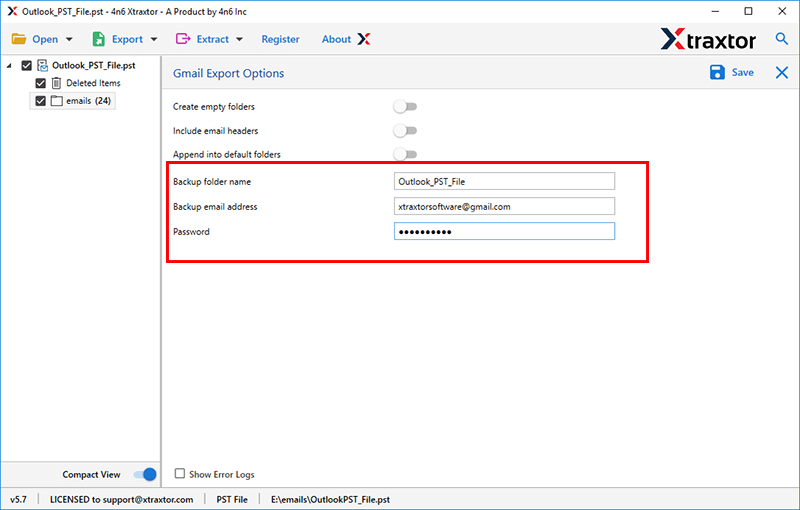Click the X logo beside About
Screen dimensions: 800x510
pyautogui.click(x=364, y=39)
